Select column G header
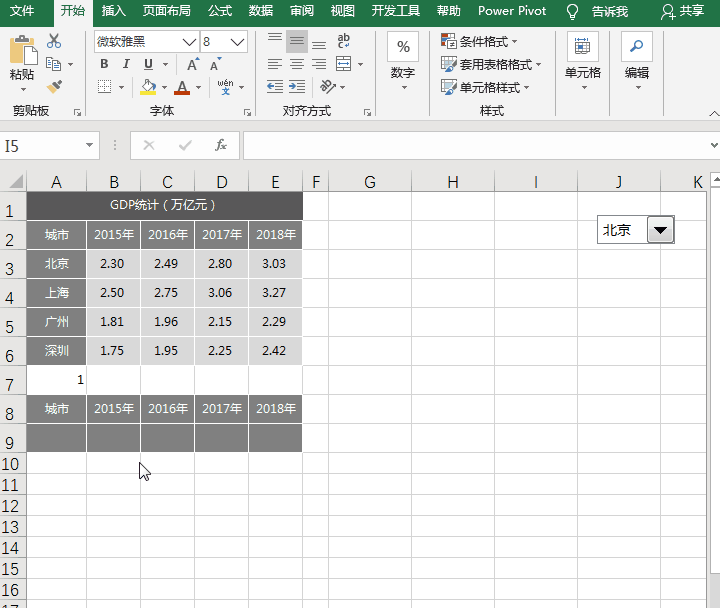The height and width of the screenshot is (608, 720). point(370,182)
